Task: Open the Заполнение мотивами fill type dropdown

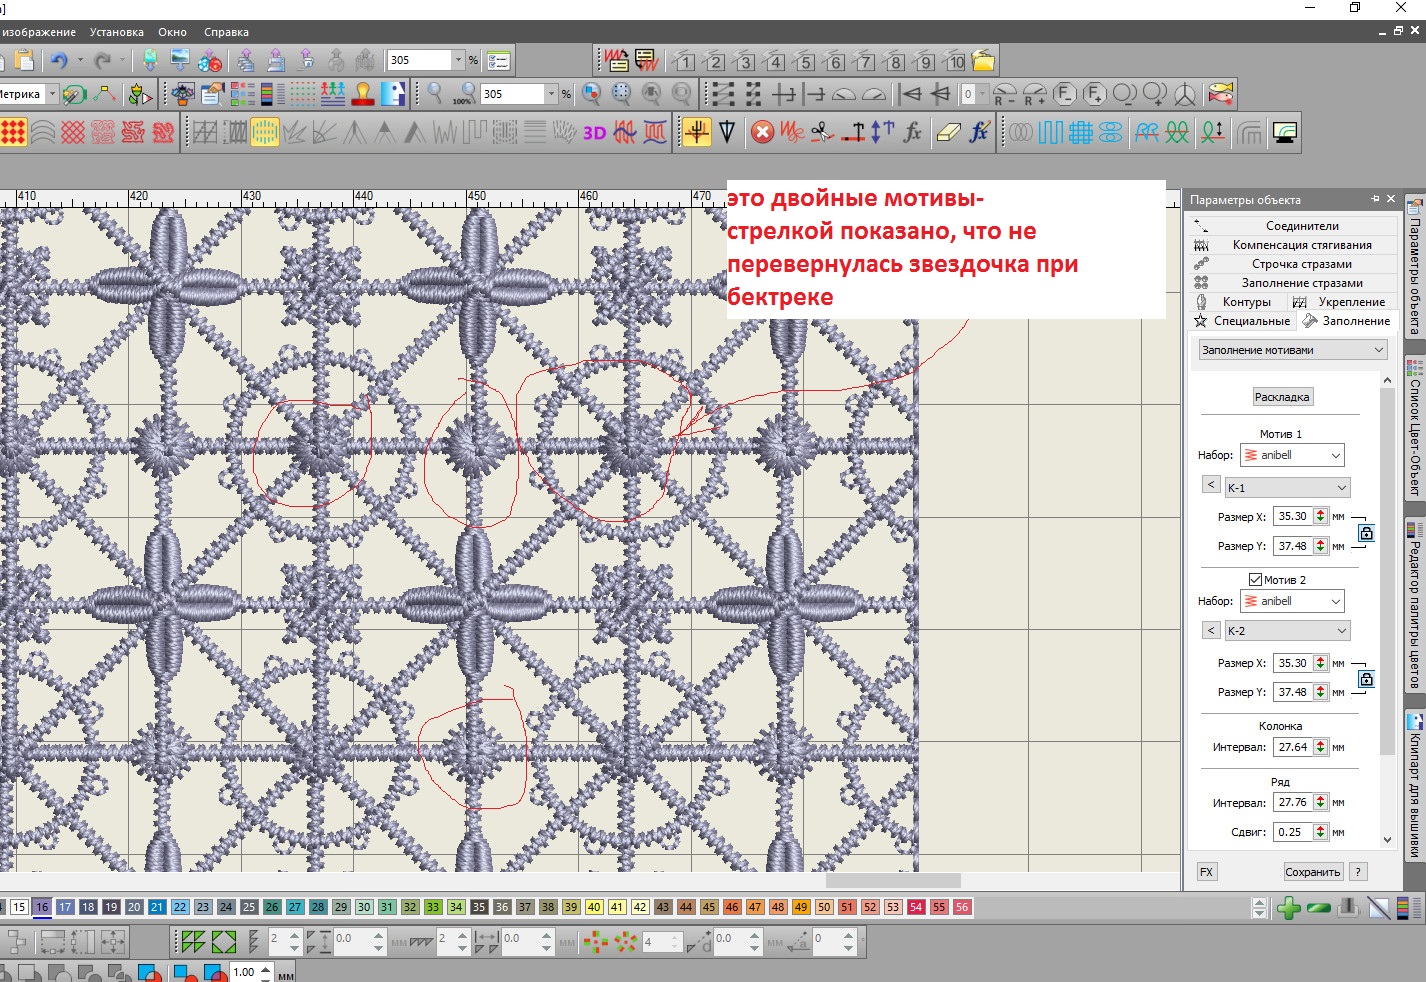Action: [x=1292, y=350]
